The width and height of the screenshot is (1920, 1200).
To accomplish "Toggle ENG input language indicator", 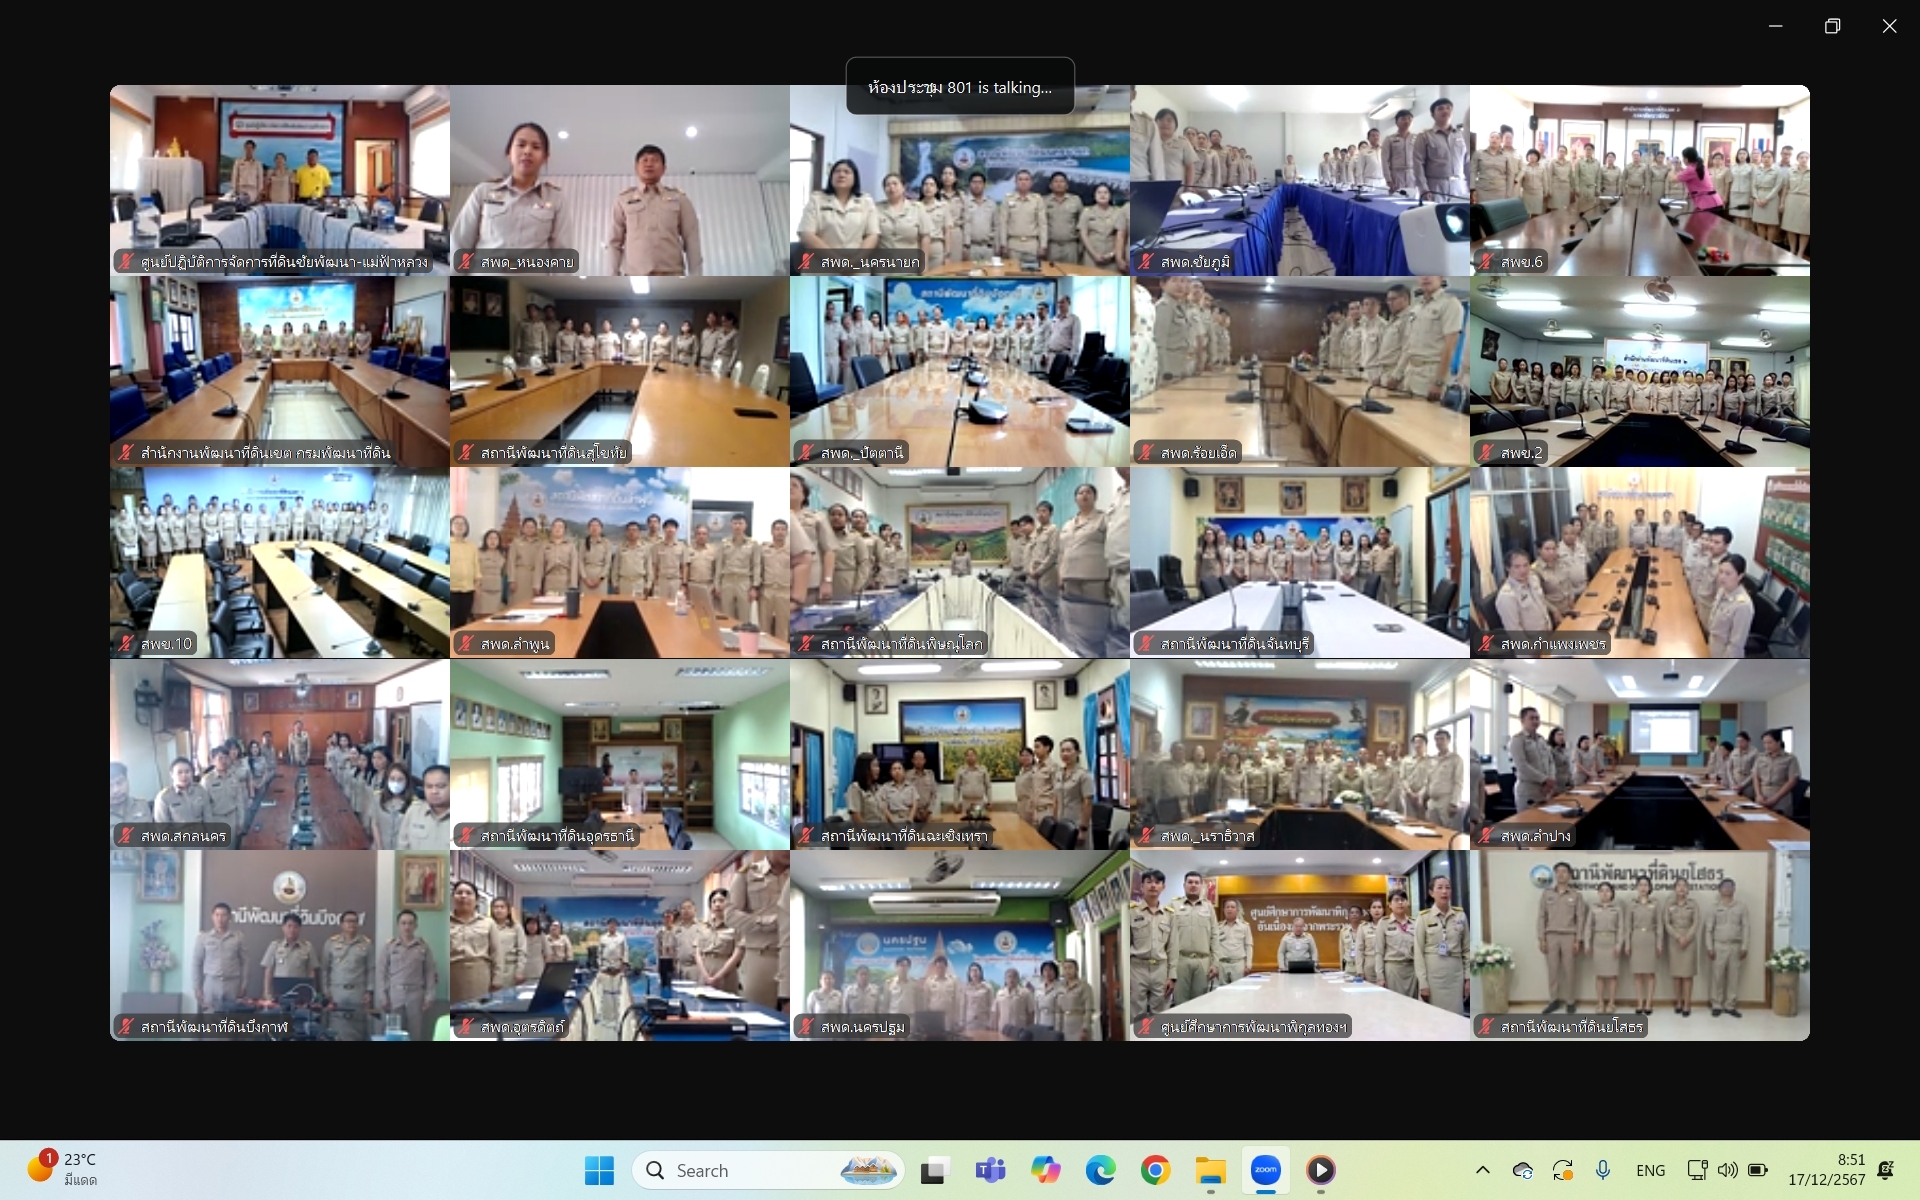I will tap(1650, 1170).
